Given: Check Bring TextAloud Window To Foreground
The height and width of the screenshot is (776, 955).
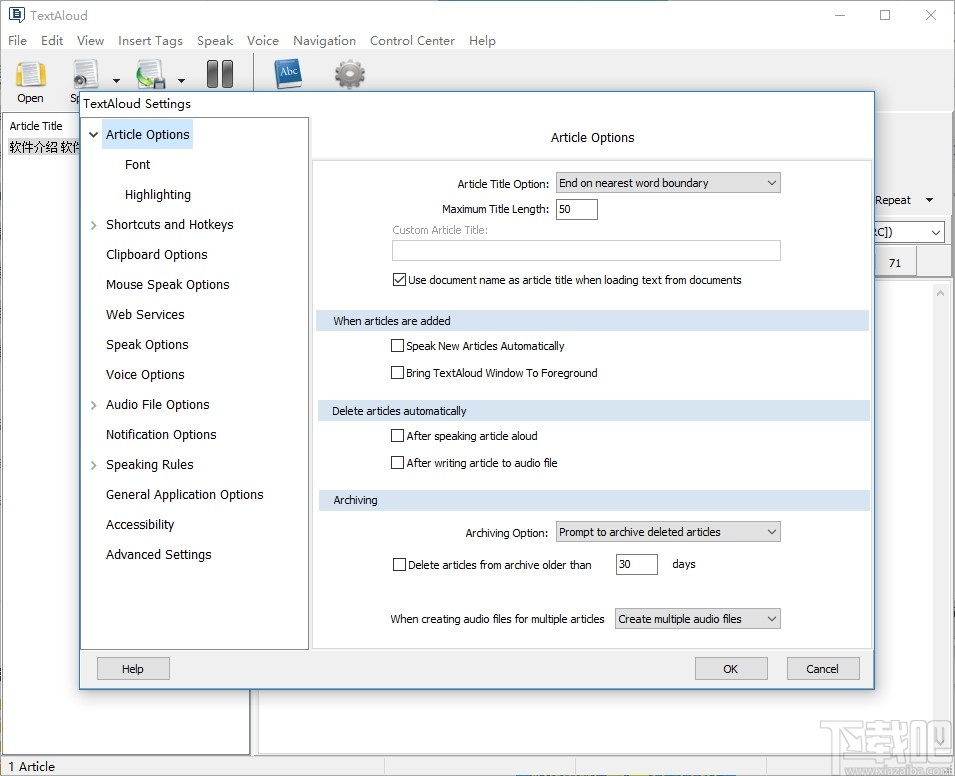Looking at the screenshot, I should (x=397, y=372).
